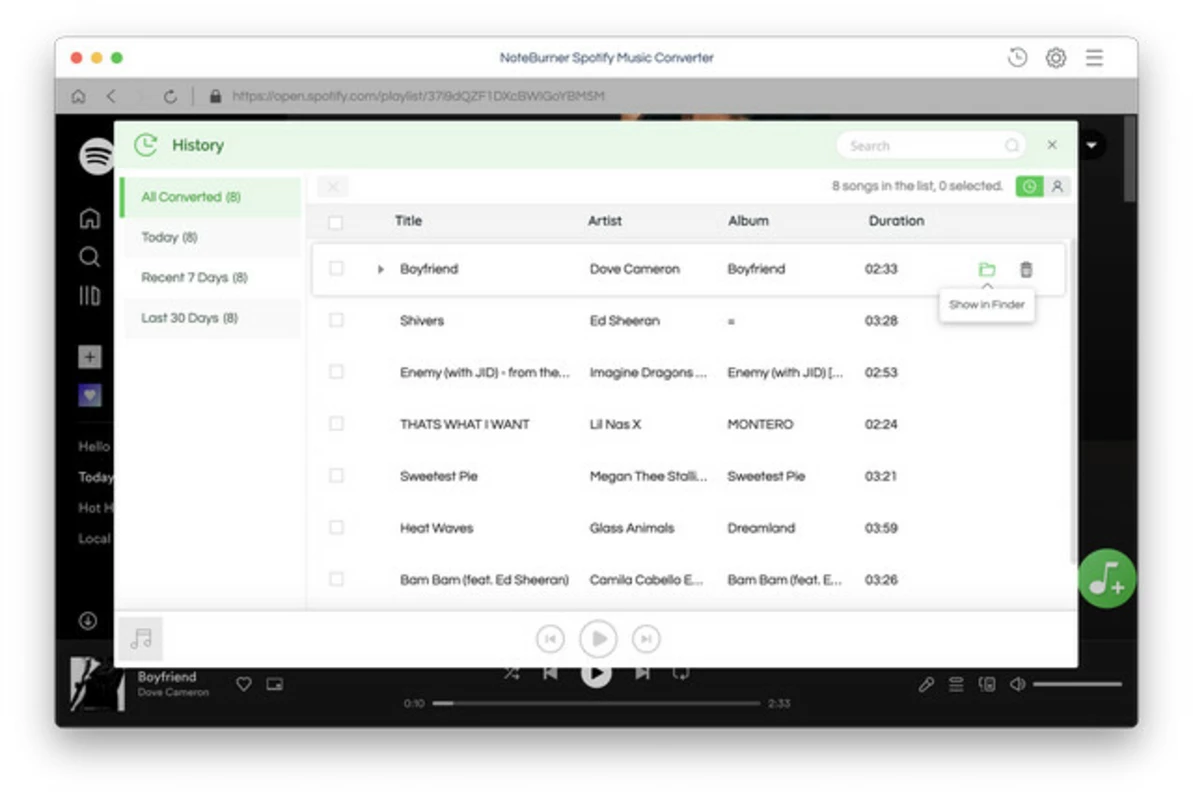This screenshot has height=800, width=1193.
Task: Open Your Library in Spotify sidebar
Action: [x=89, y=295]
